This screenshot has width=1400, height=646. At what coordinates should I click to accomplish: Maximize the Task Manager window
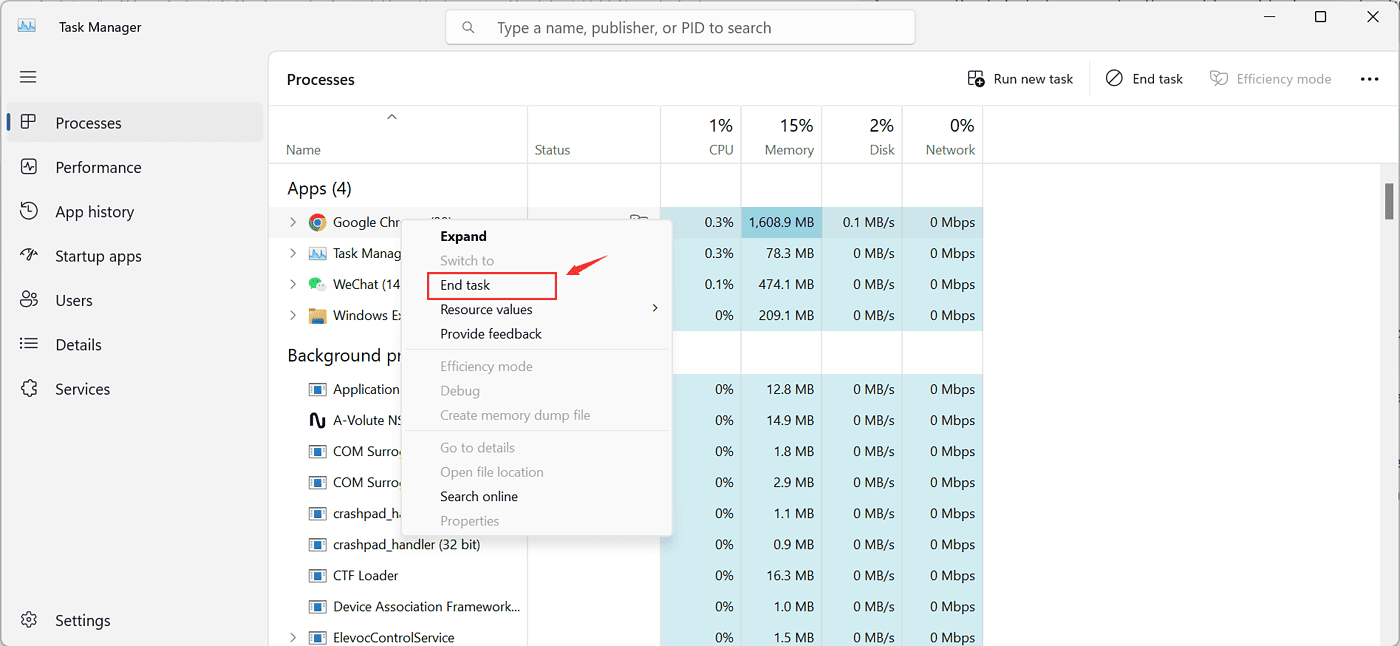click(x=1320, y=17)
